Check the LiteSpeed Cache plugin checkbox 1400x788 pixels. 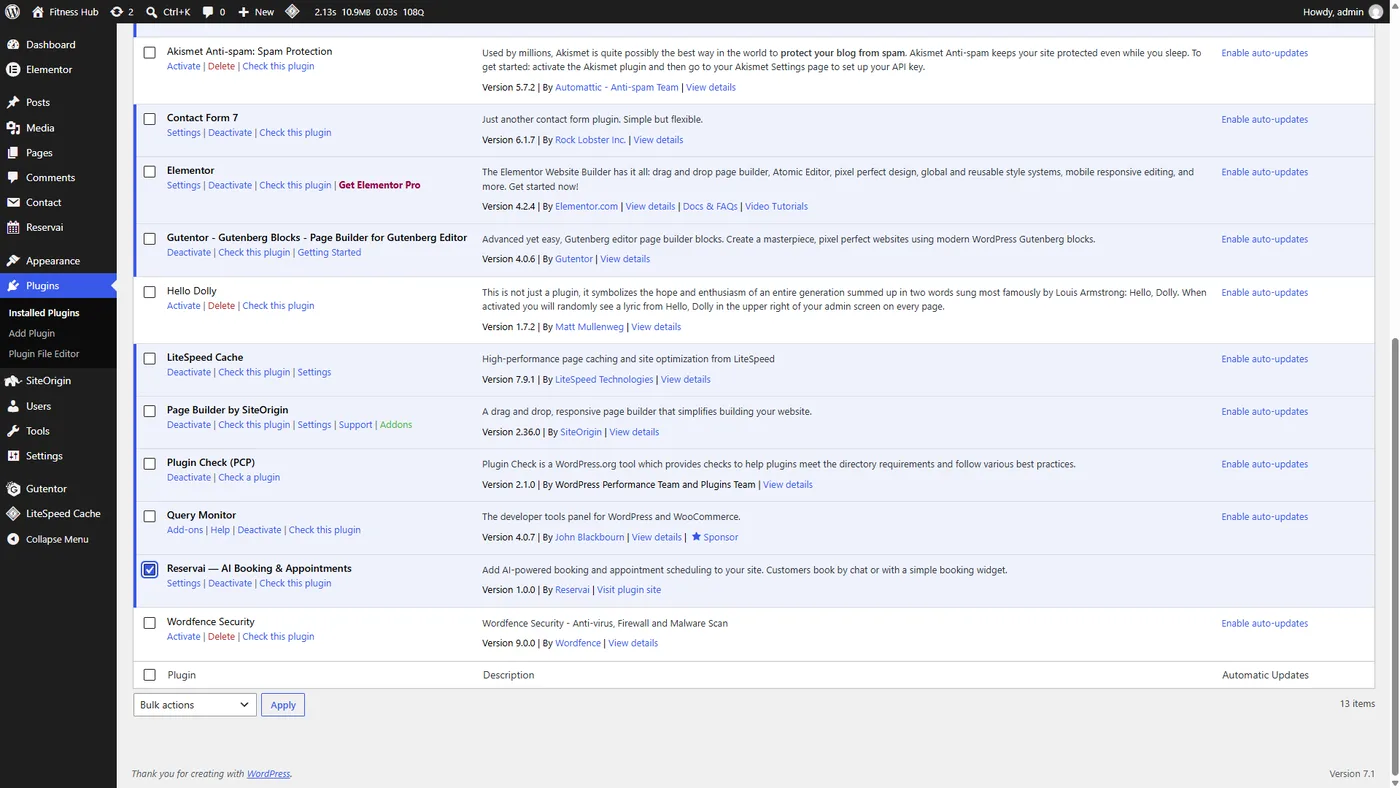coord(150,358)
